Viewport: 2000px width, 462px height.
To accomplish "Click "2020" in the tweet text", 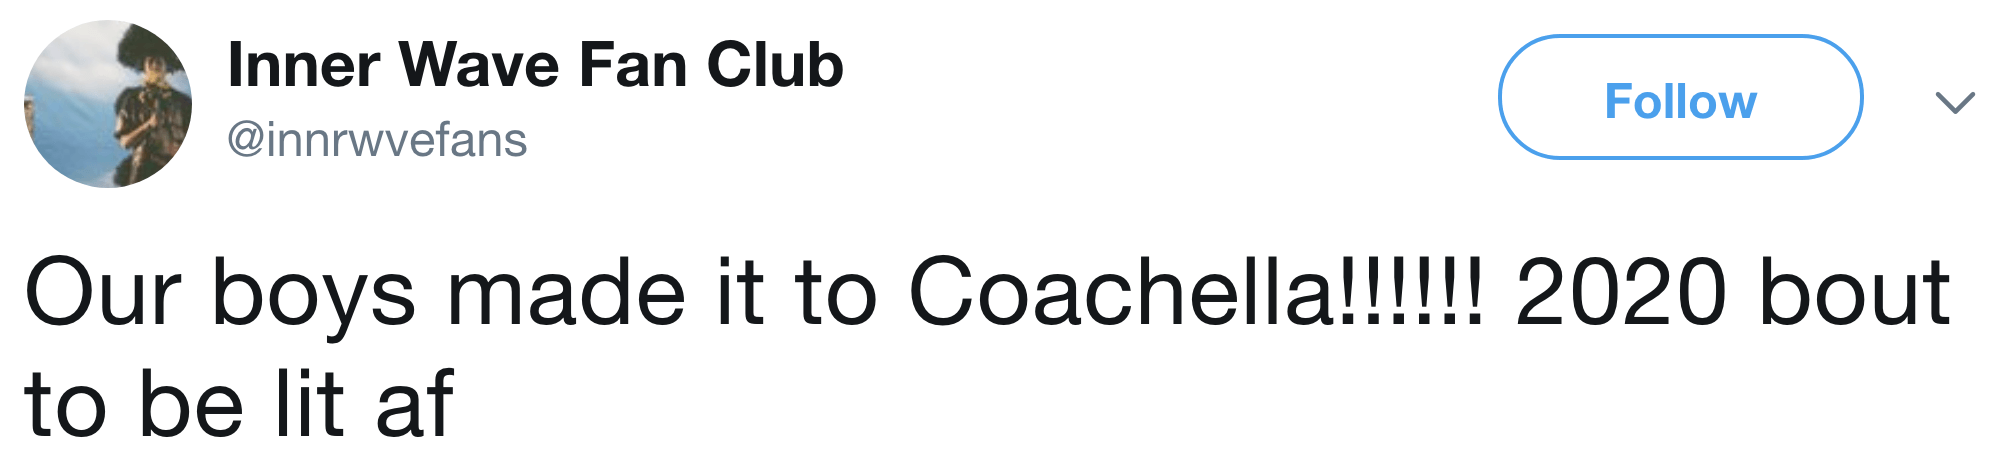I will point(1620,294).
